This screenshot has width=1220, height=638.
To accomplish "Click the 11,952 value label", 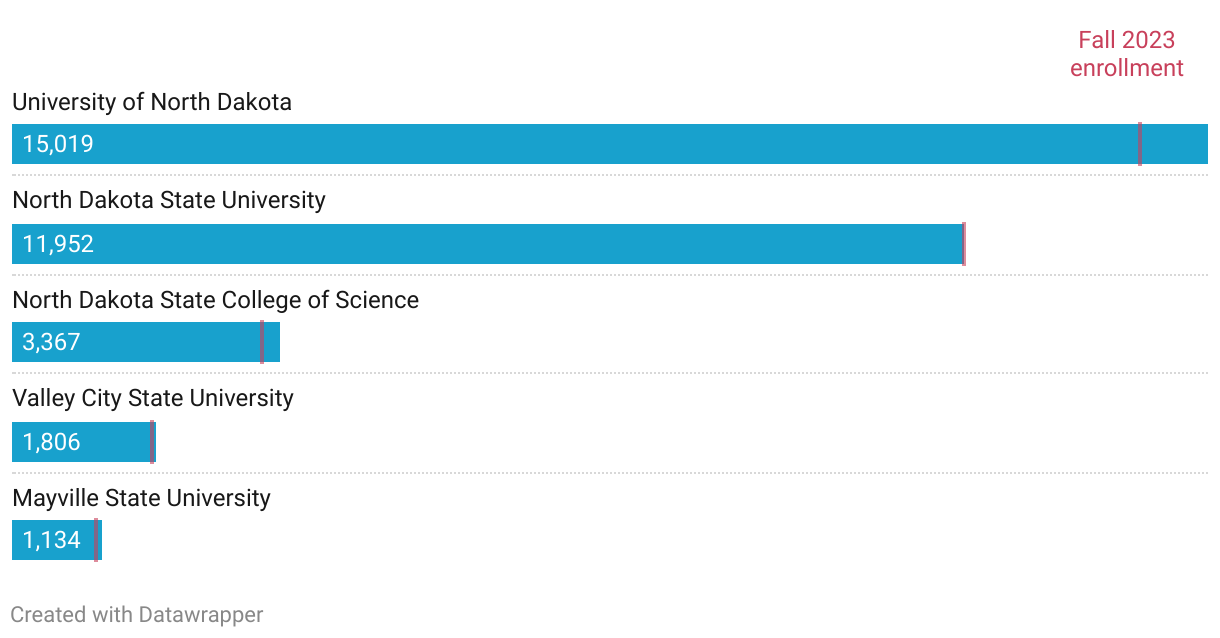I will [x=58, y=244].
